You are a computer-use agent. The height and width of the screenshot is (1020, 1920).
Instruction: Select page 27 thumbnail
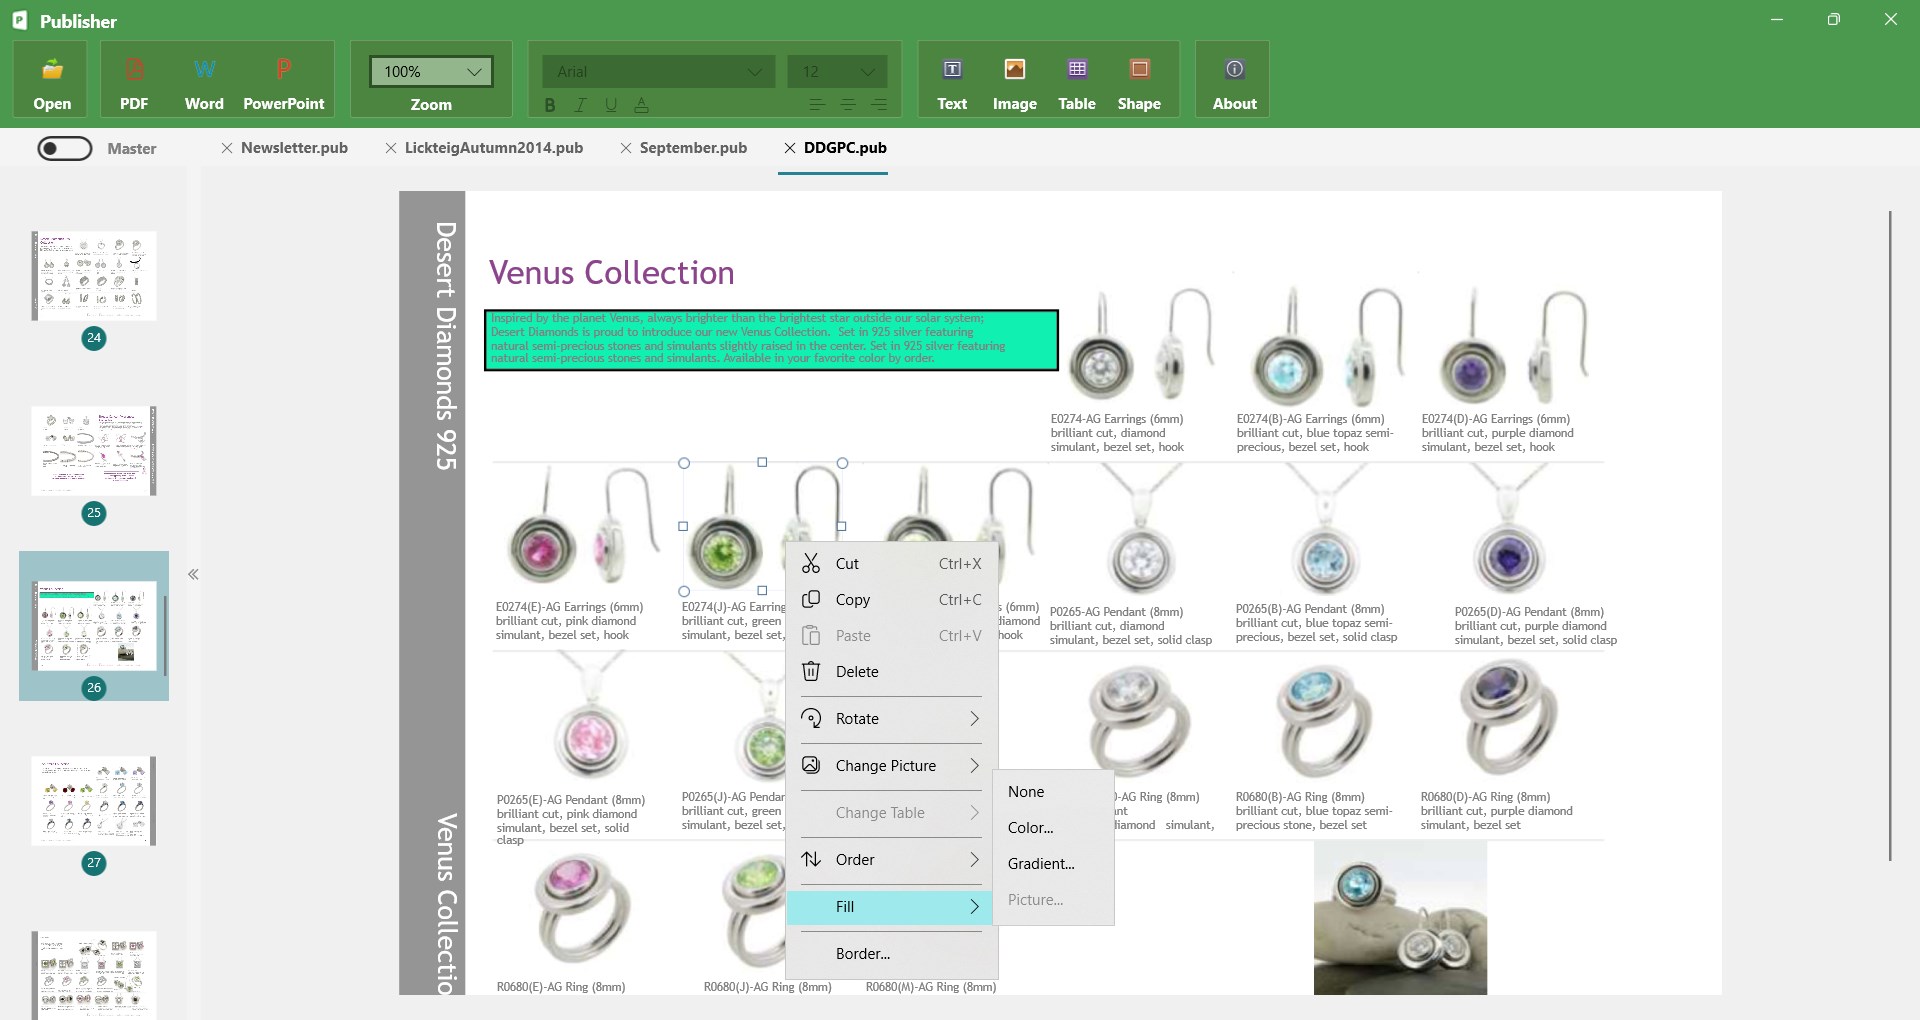(93, 800)
